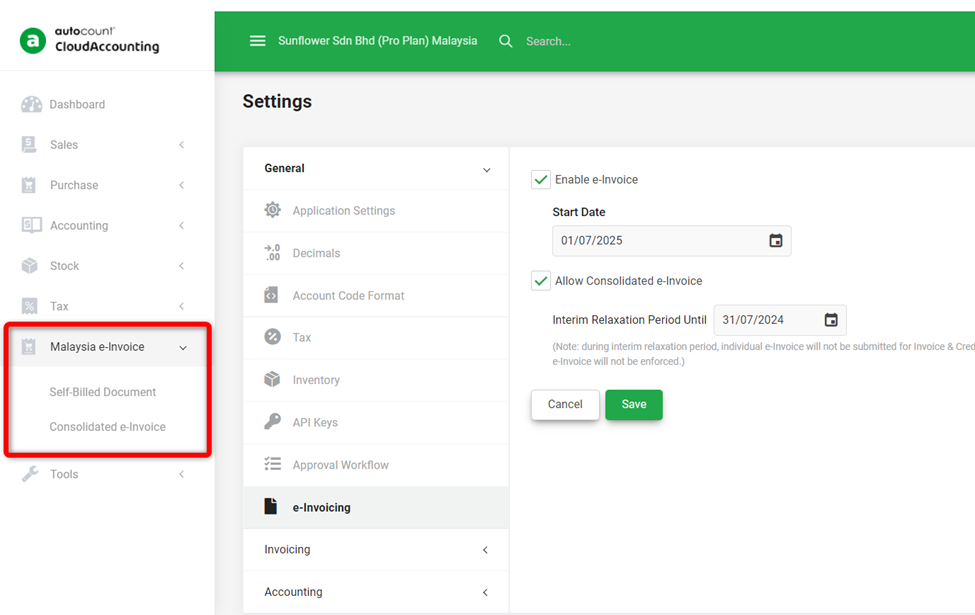The width and height of the screenshot is (975, 615).
Task: Click the Sunflower Sdn Bhd company name
Action: [377, 40]
